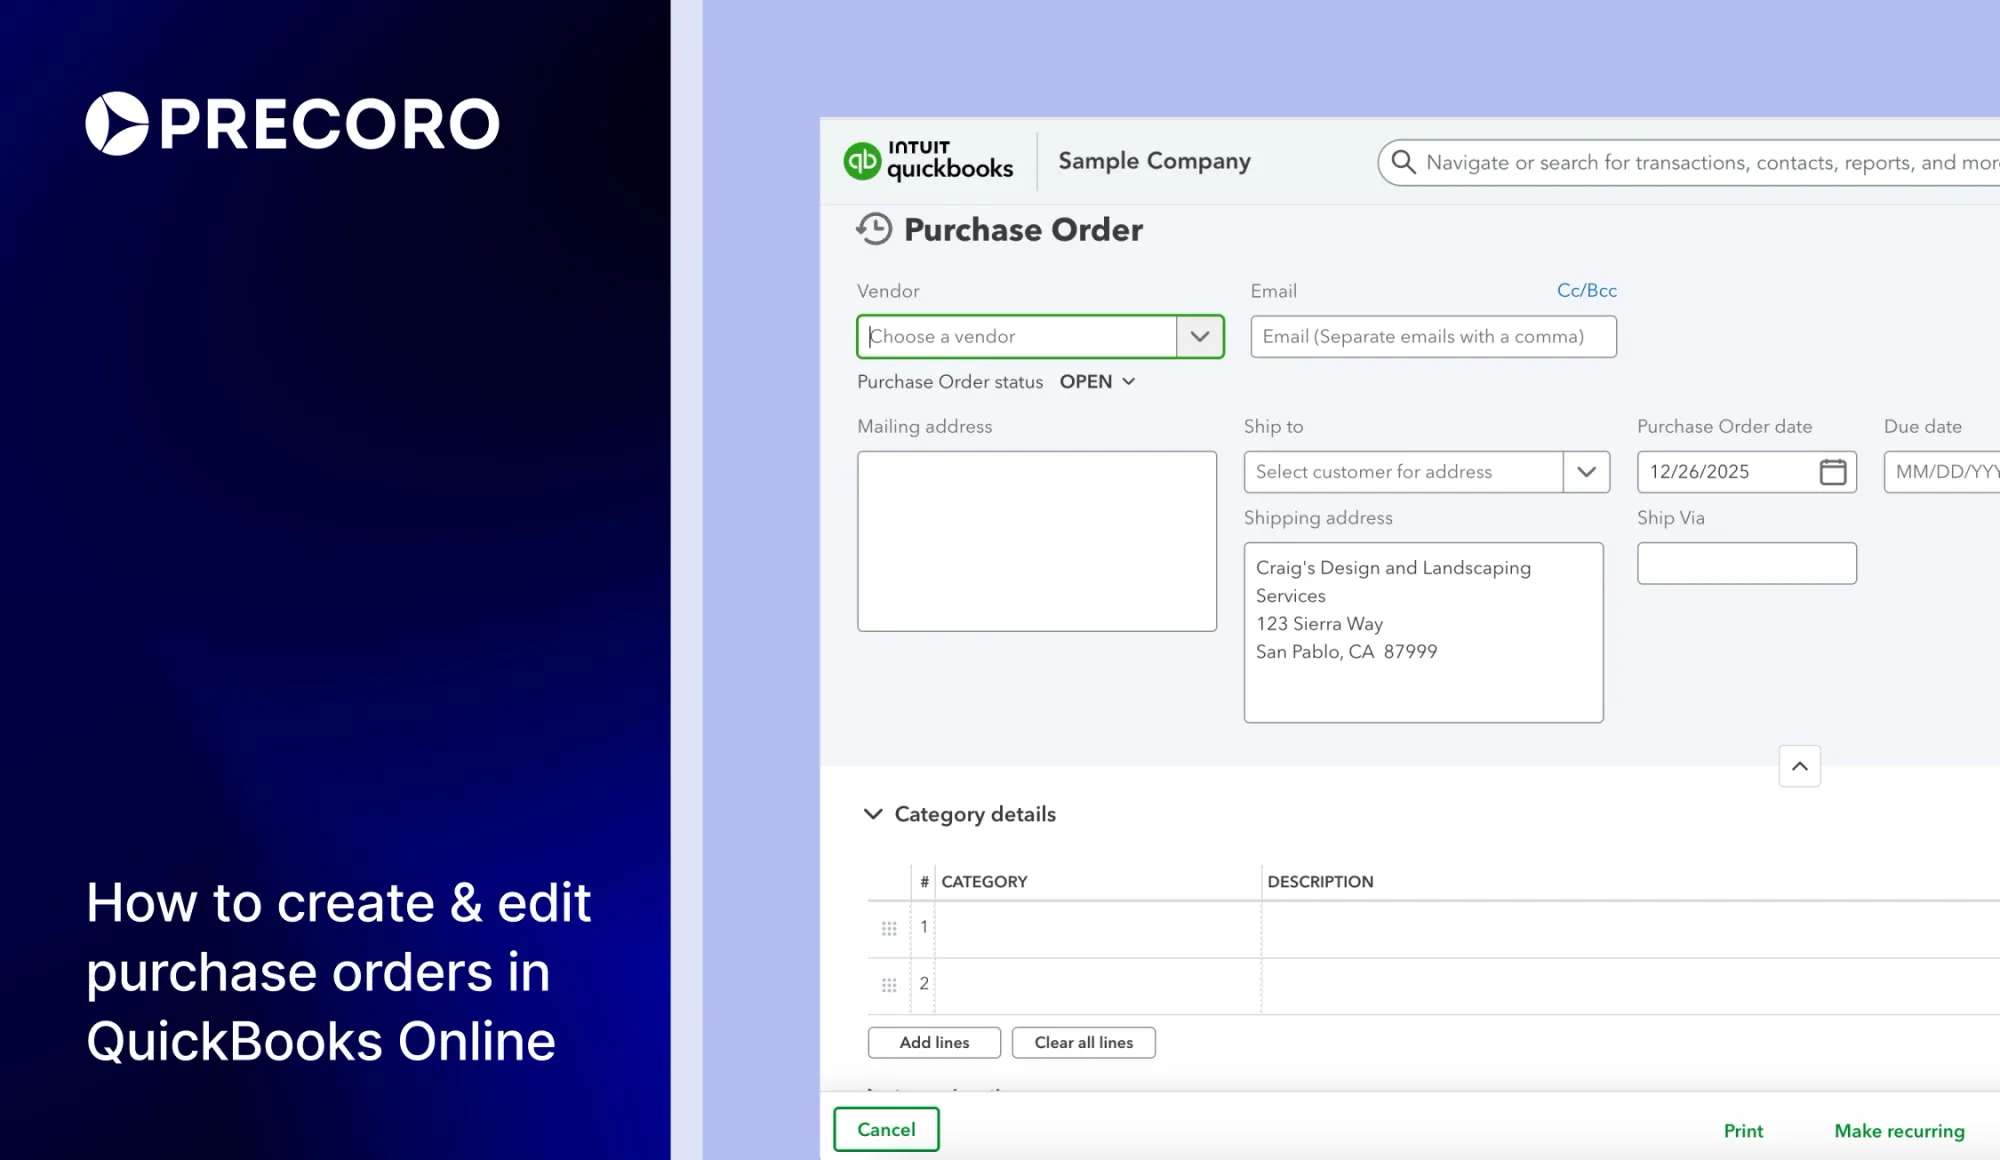Viewport: 2000px width, 1160px height.
Task: Click the Due date field
Action: (x=1942, y=472)
